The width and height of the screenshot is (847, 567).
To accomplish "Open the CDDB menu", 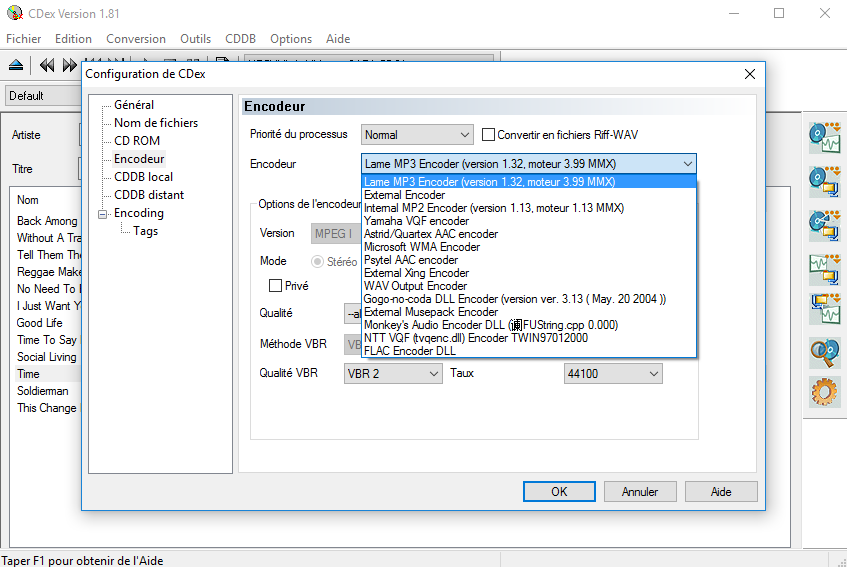I will tap(240, 39).
